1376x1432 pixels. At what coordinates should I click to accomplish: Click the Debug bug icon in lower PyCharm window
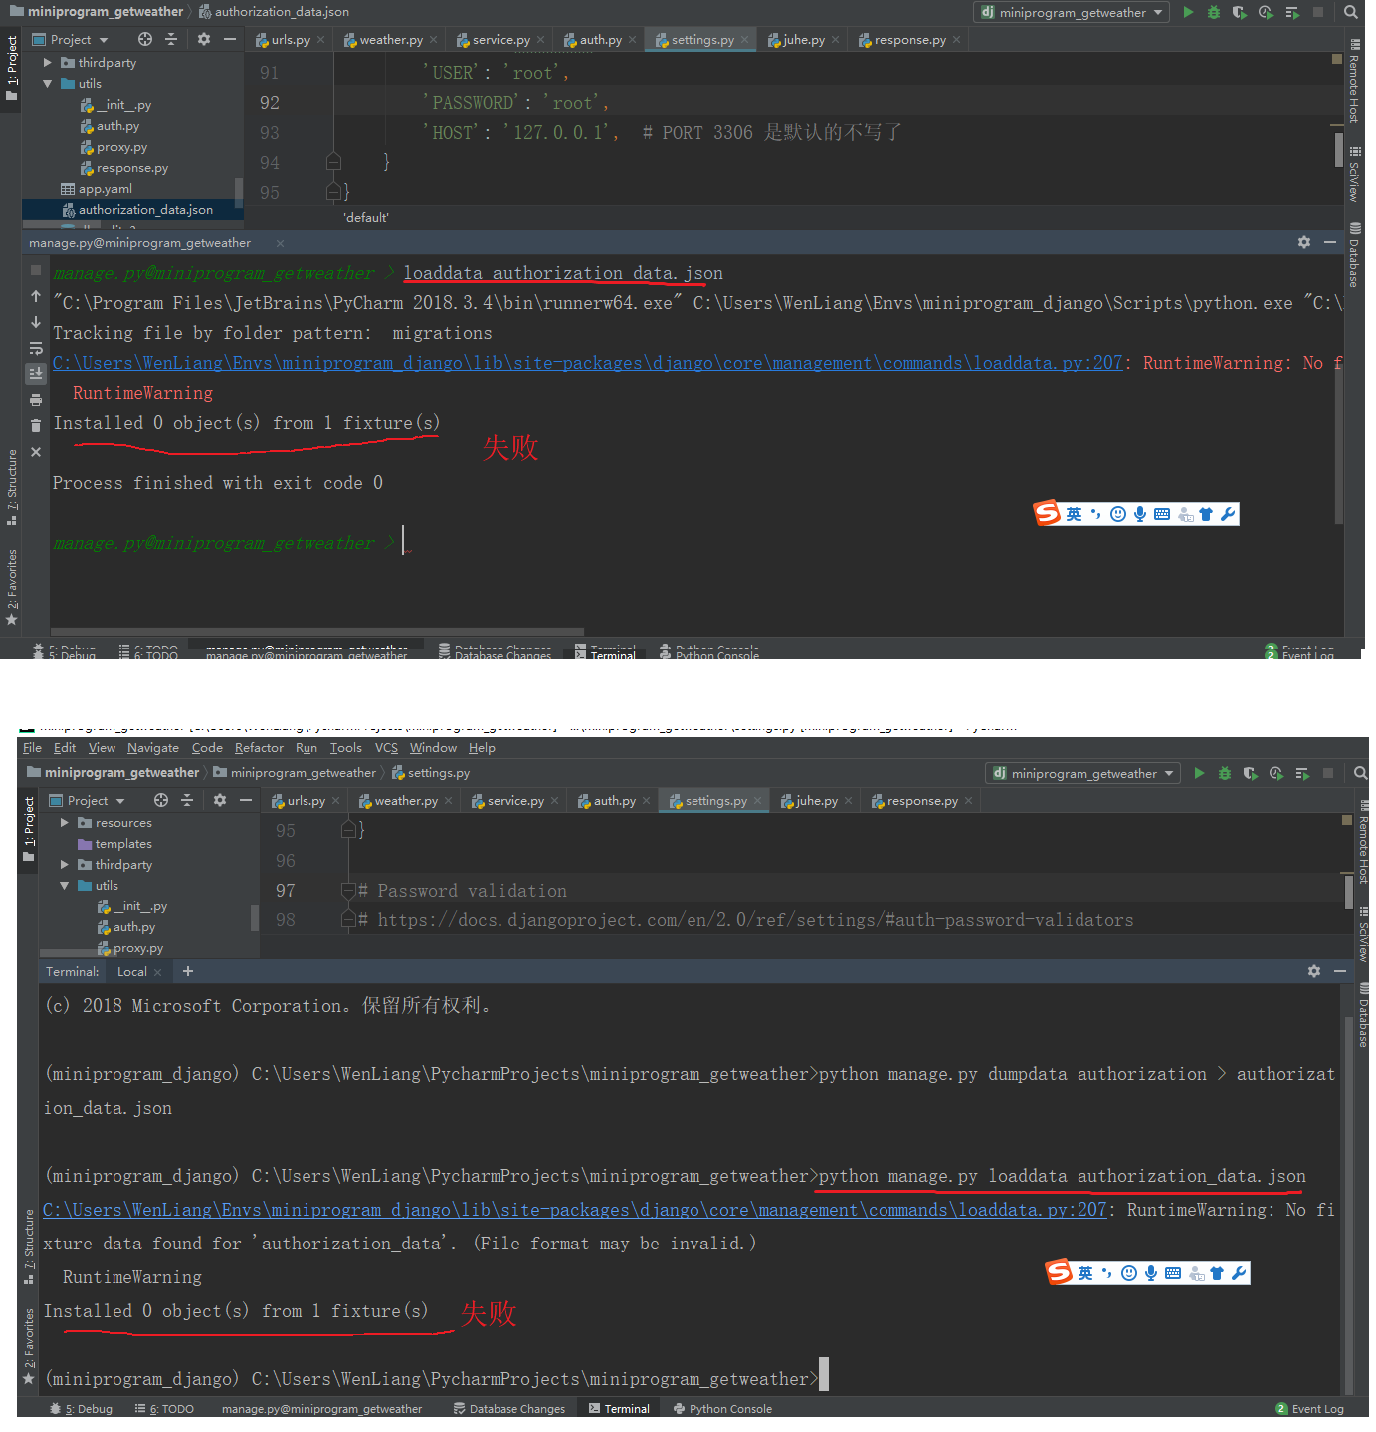[x=1225, y=773]
